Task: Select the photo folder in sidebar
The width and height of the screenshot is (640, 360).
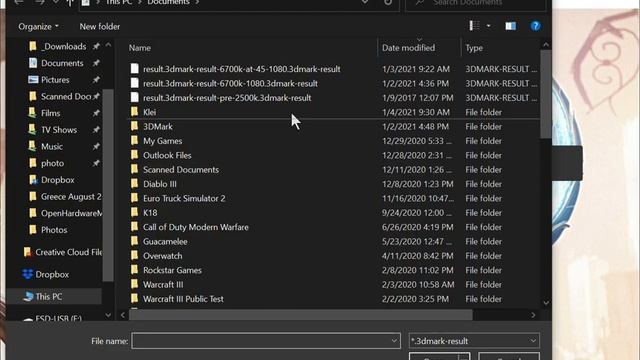Action: [x=52, y=163]
